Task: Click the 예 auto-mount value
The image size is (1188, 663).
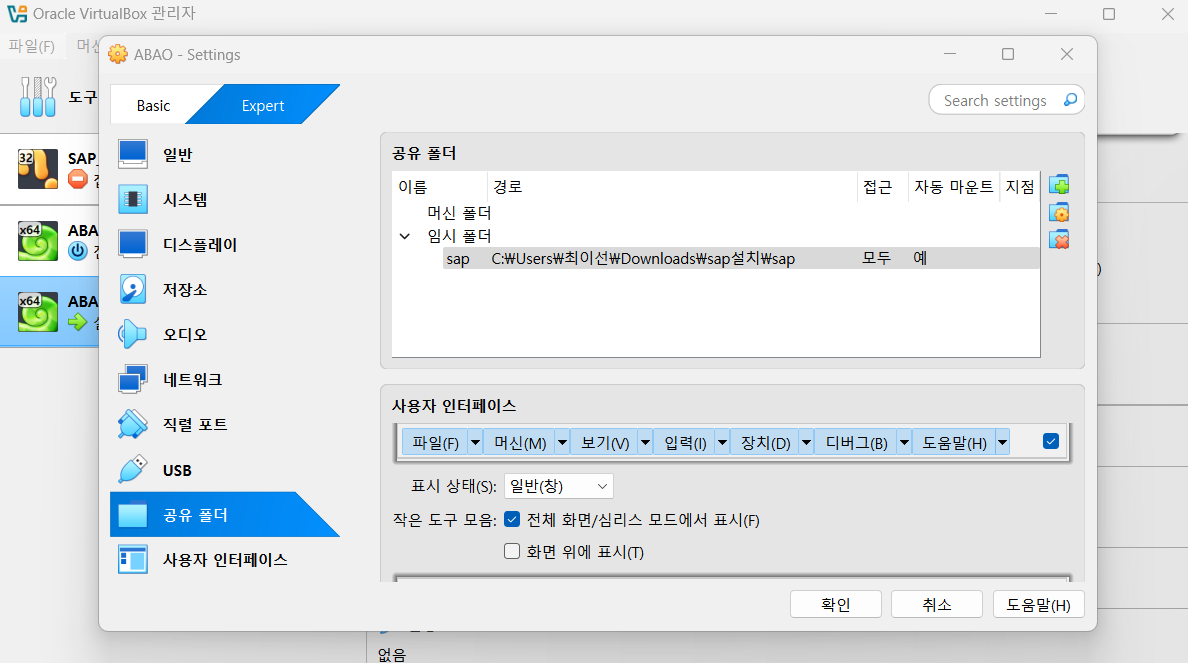Action: pyautogui.click(x=920, y=258)
